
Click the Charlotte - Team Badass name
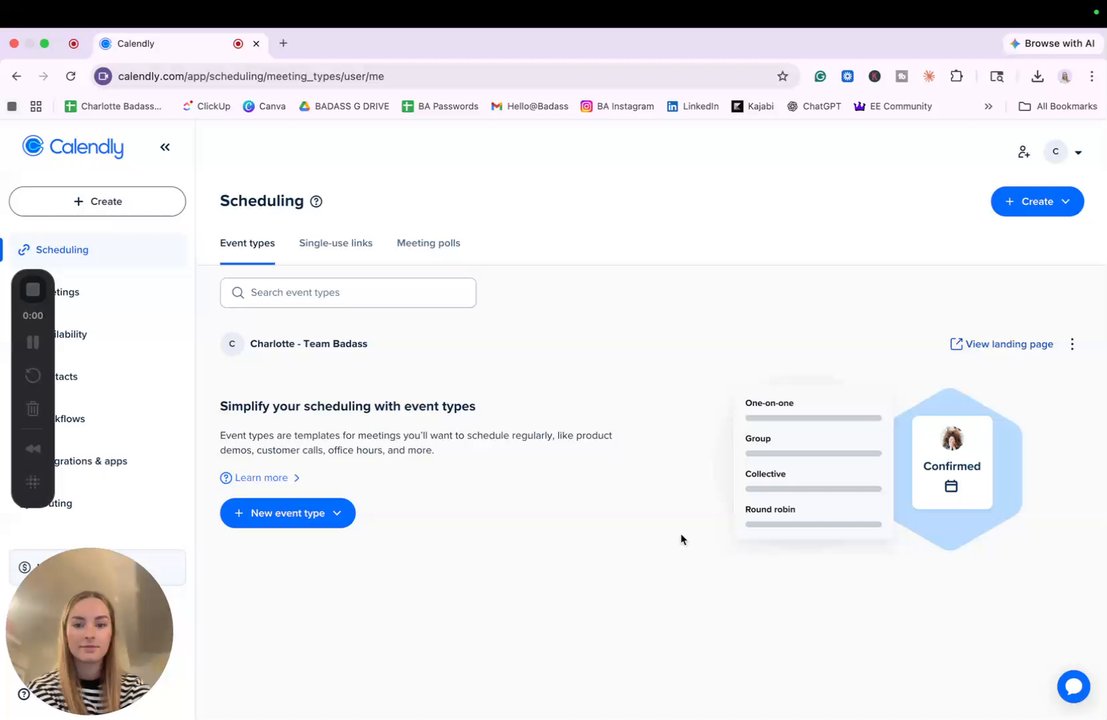point(309,344)
